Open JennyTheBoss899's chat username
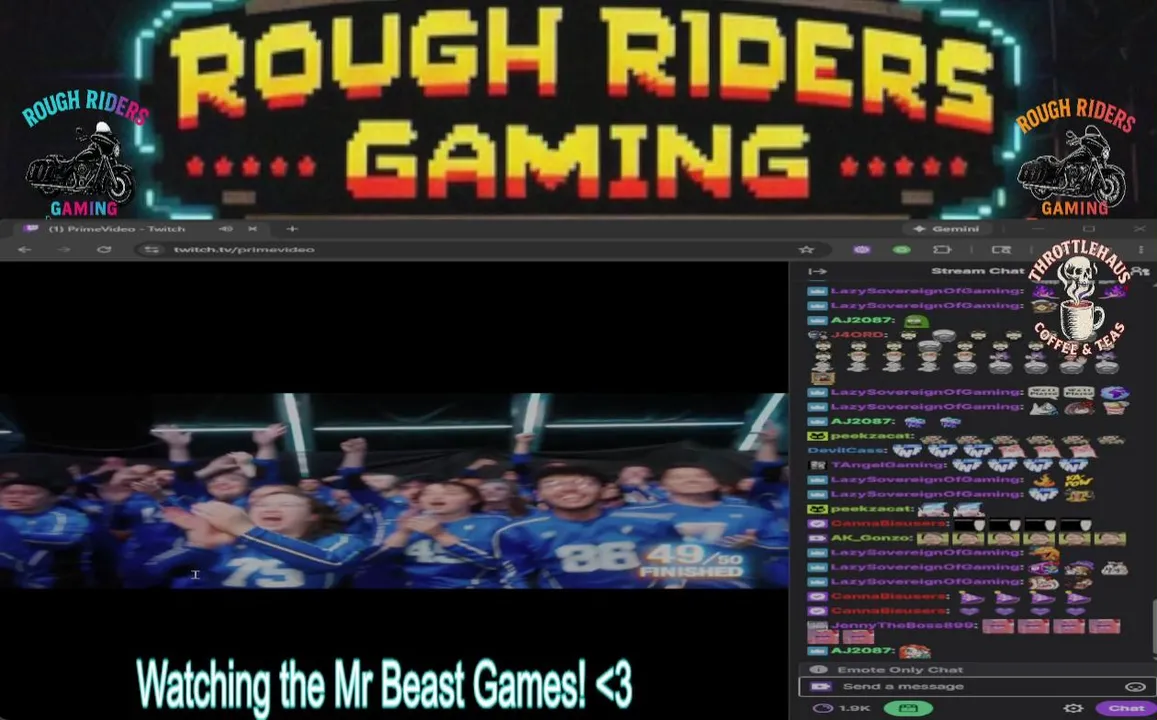1157x720 pixels. pyautogui.click(x=905, y=626)
